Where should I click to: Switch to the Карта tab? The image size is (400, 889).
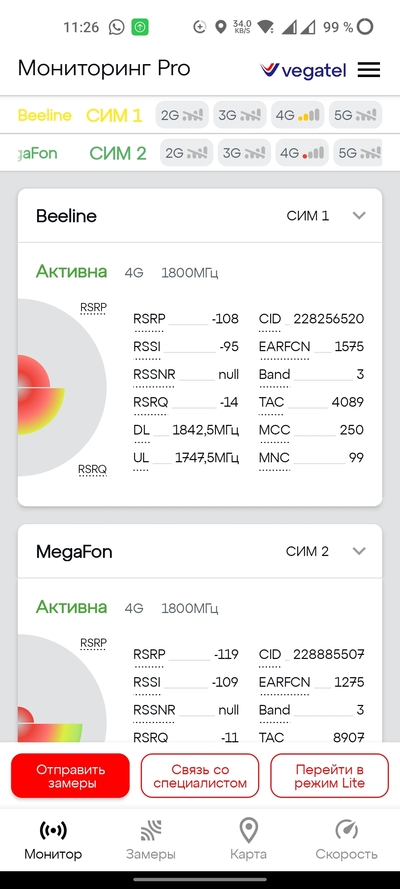[x=248, y=840]
